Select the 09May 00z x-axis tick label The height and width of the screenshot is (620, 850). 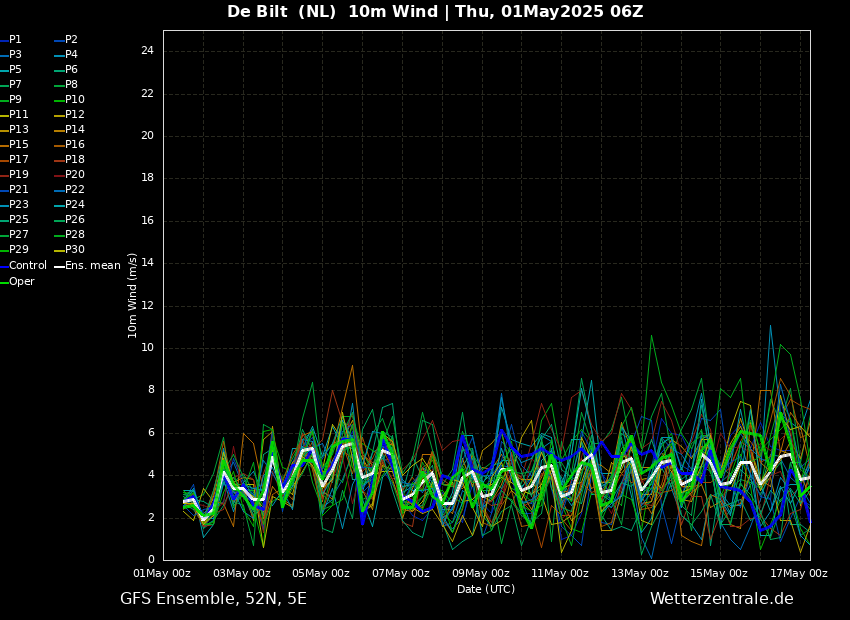[481, 574]
